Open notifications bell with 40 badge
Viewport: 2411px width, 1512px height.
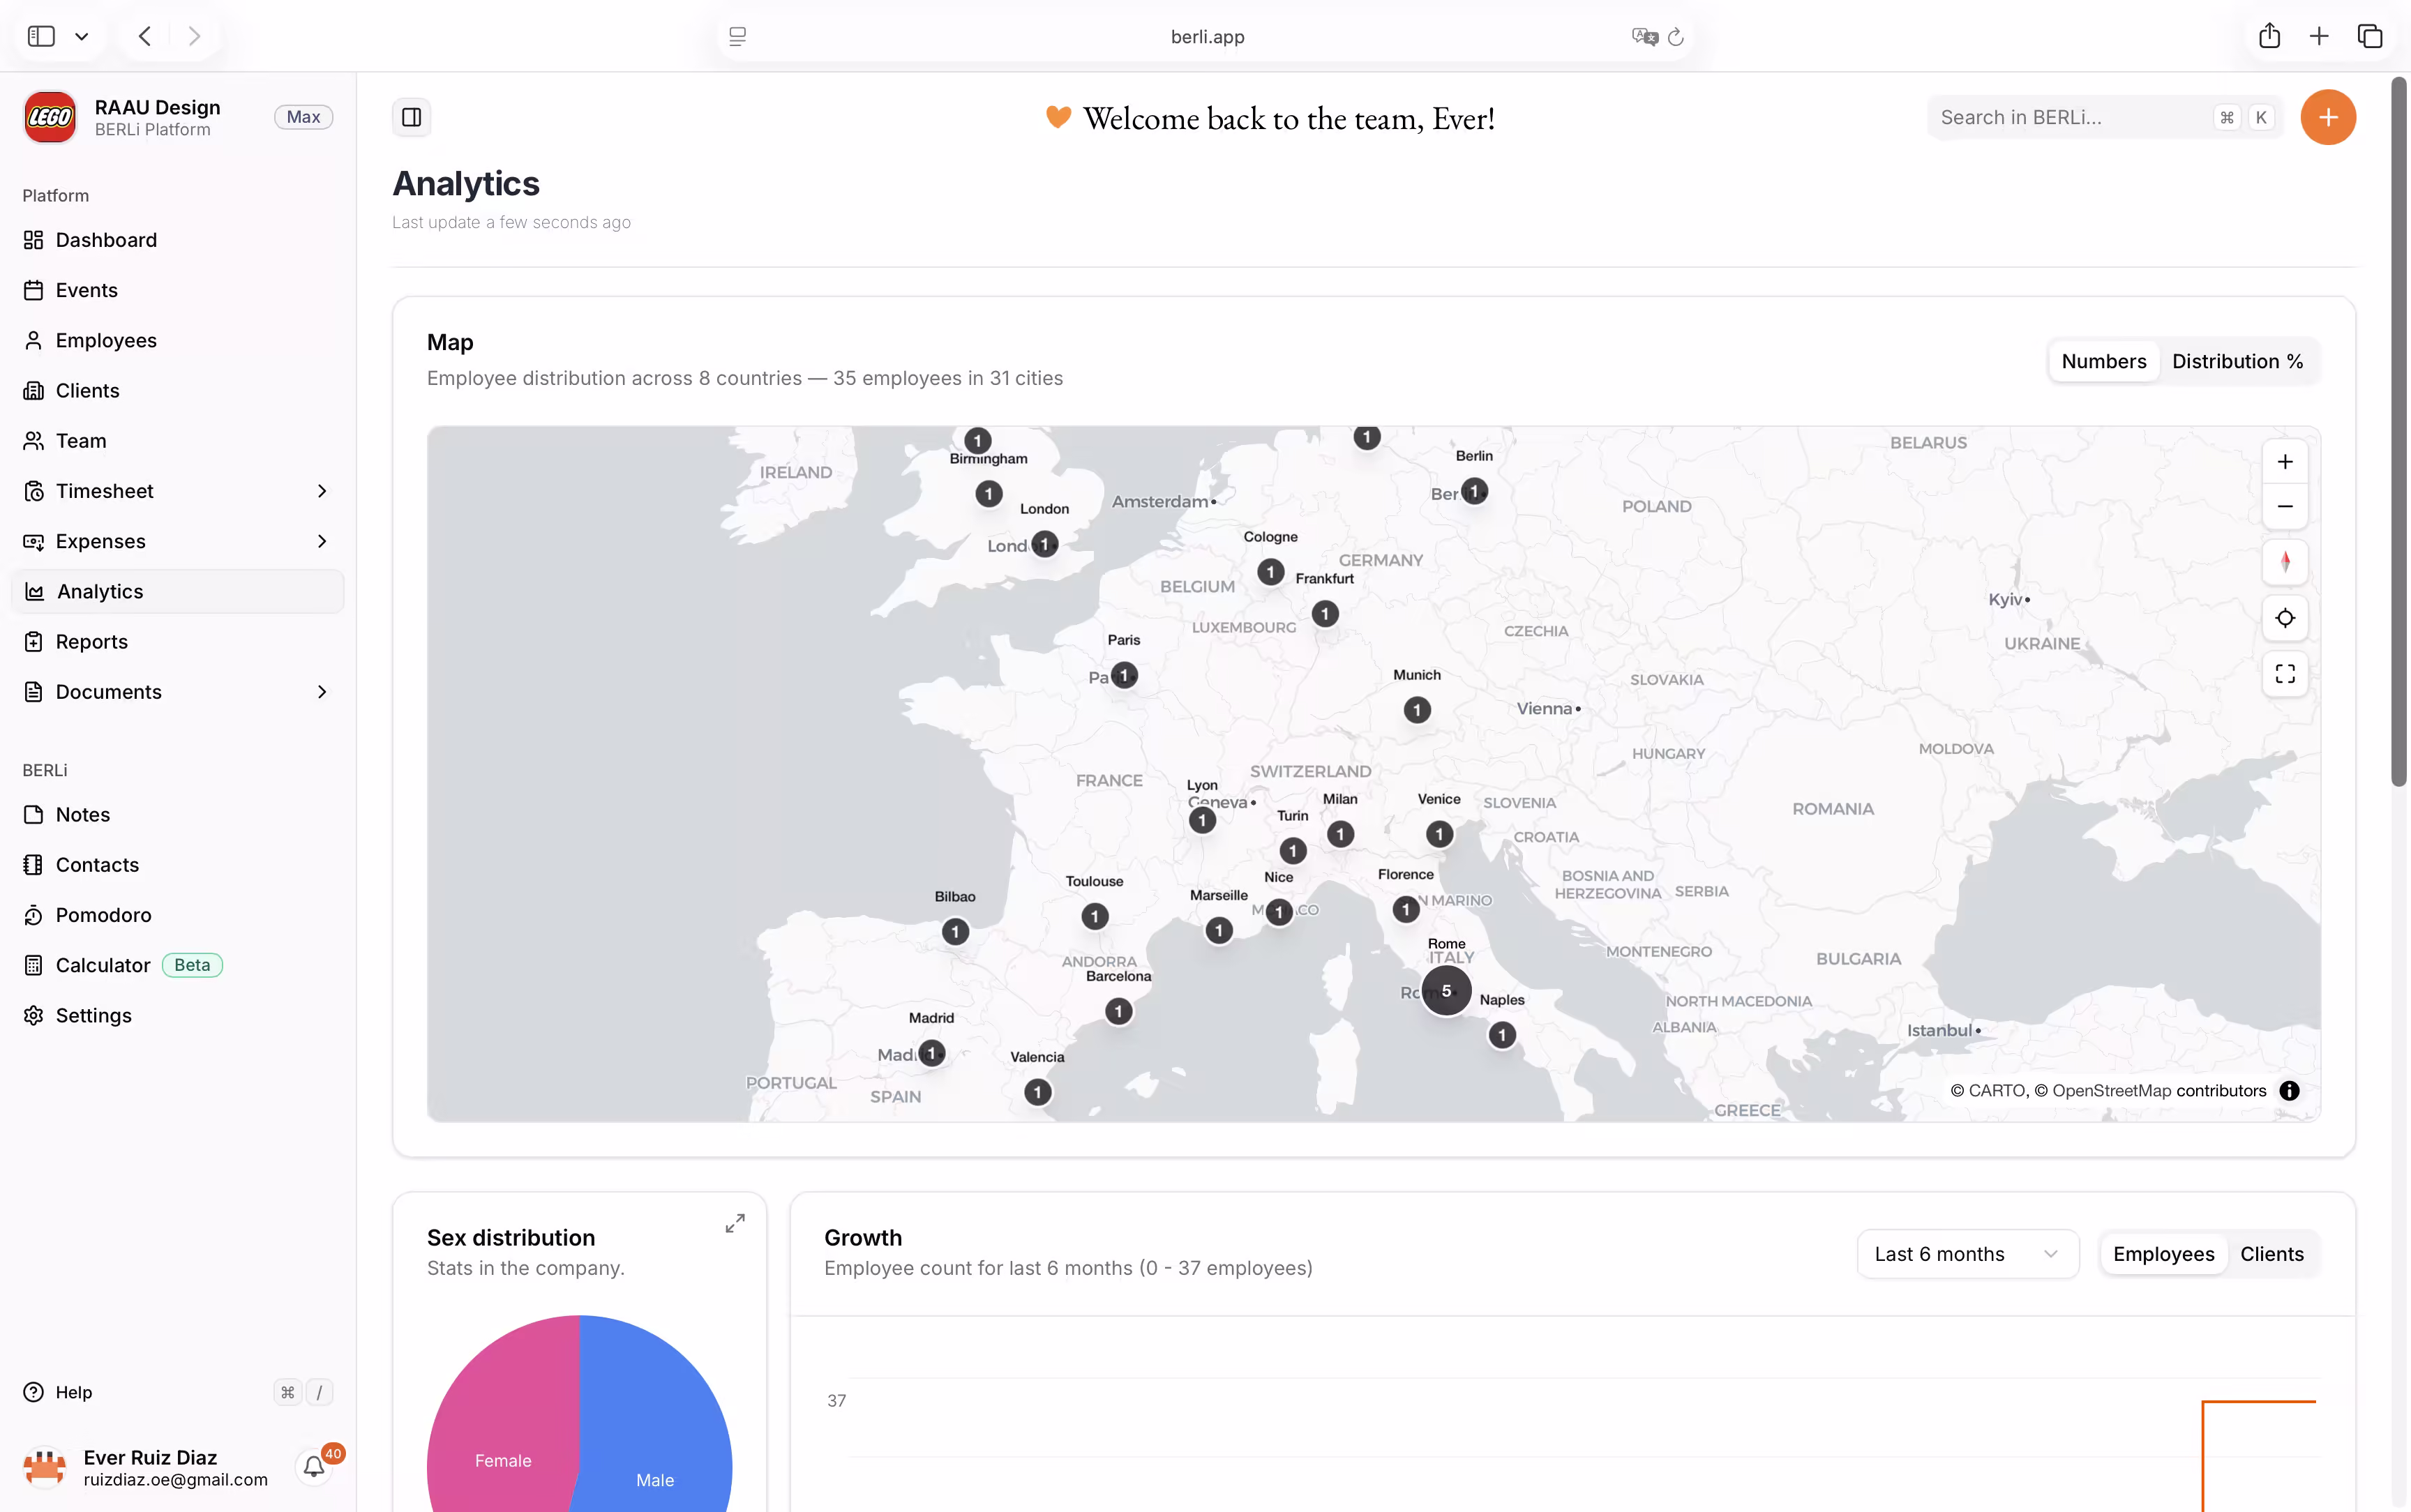pyautogui.click(x=314, y=1466)
